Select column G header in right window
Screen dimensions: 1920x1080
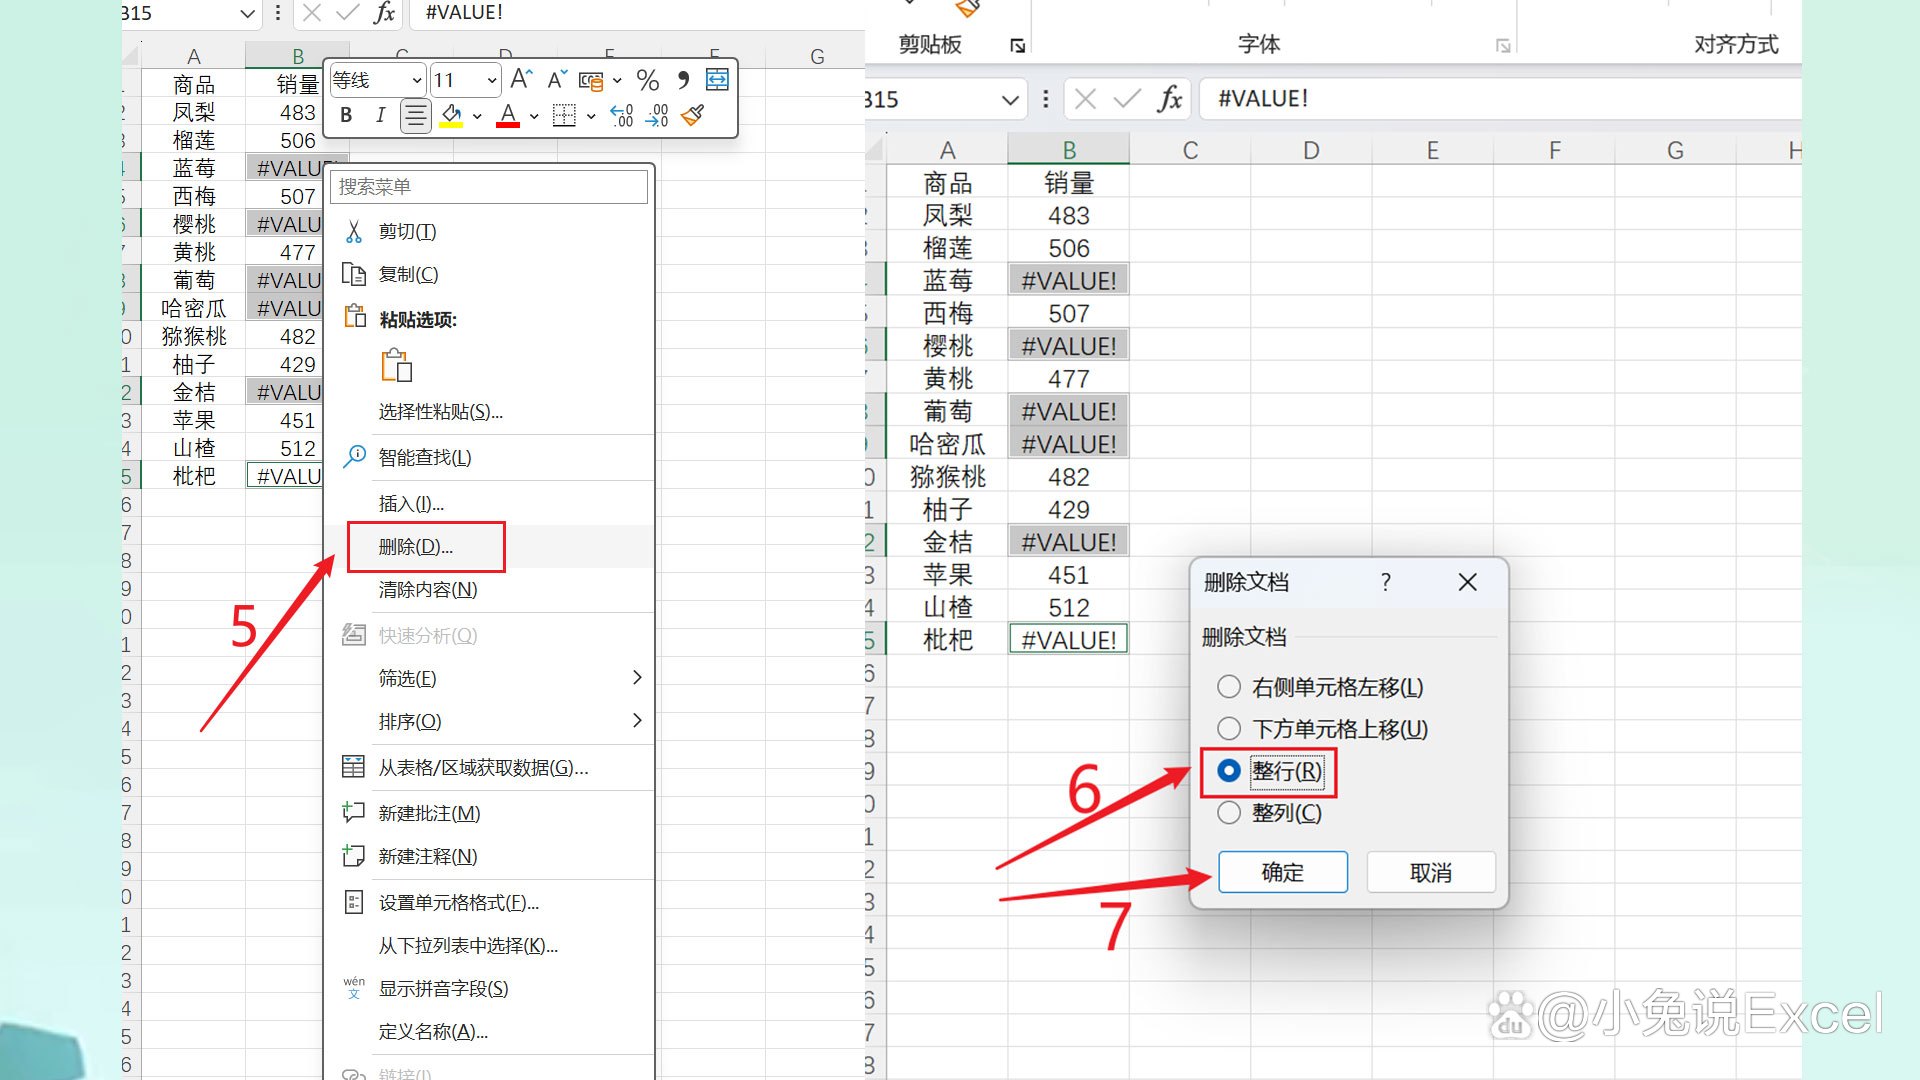tap(1675, 151)
